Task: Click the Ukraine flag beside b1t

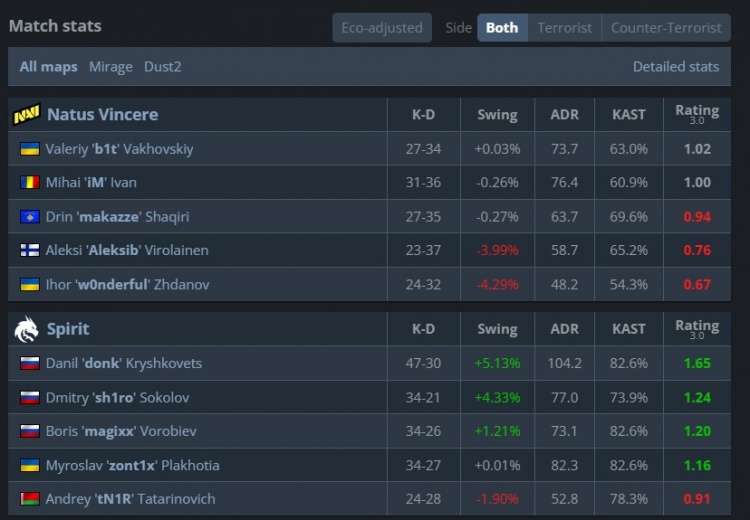Action: [x=29, y=149]
